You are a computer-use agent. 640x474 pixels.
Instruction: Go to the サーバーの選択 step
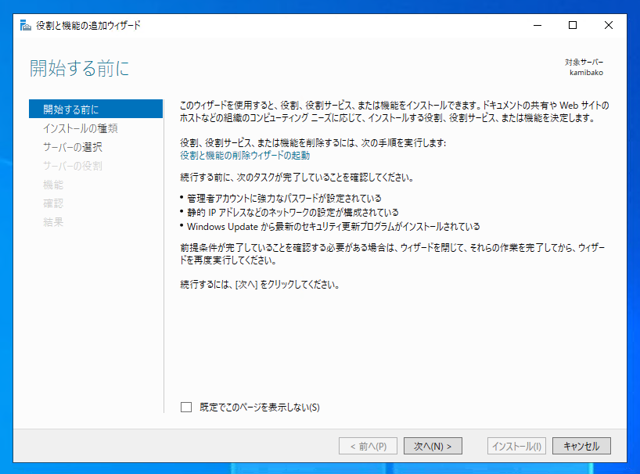pyautogui.click(x=73, y=147)
